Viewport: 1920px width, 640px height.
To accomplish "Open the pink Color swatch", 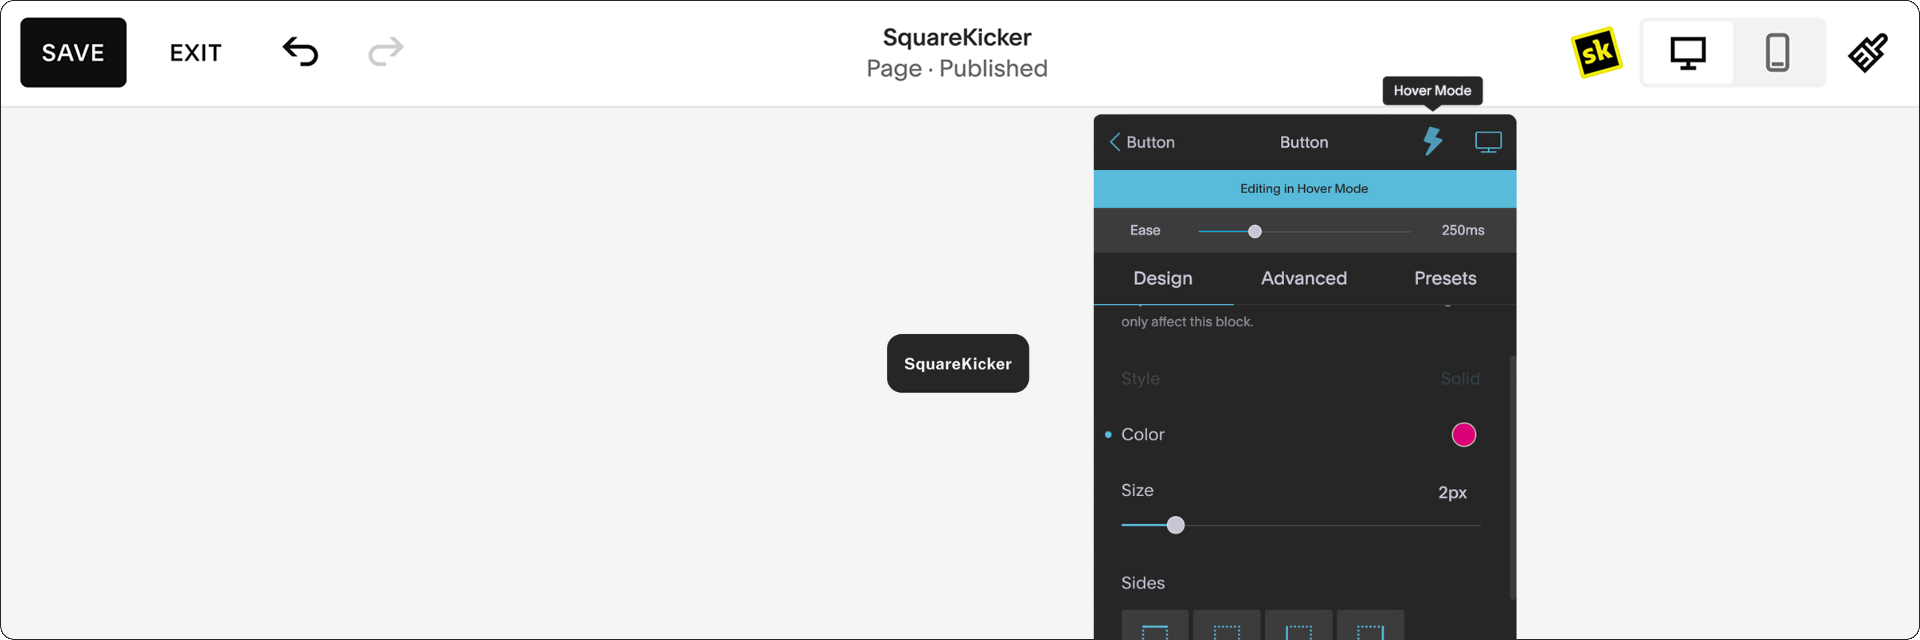I will point(1464,434).
